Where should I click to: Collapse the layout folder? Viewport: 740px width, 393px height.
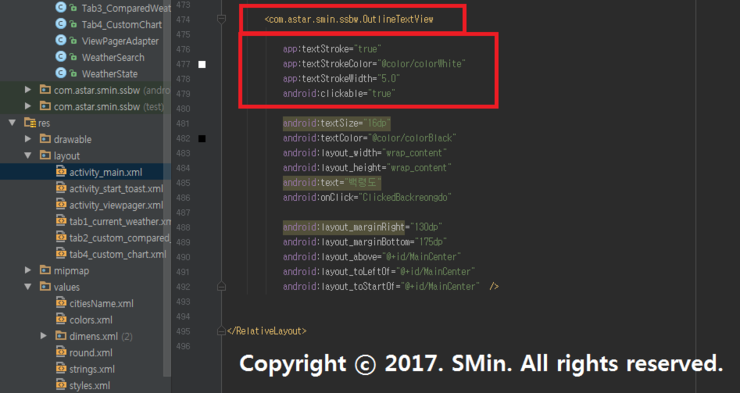pyautogui.click(x=28, y=155)
